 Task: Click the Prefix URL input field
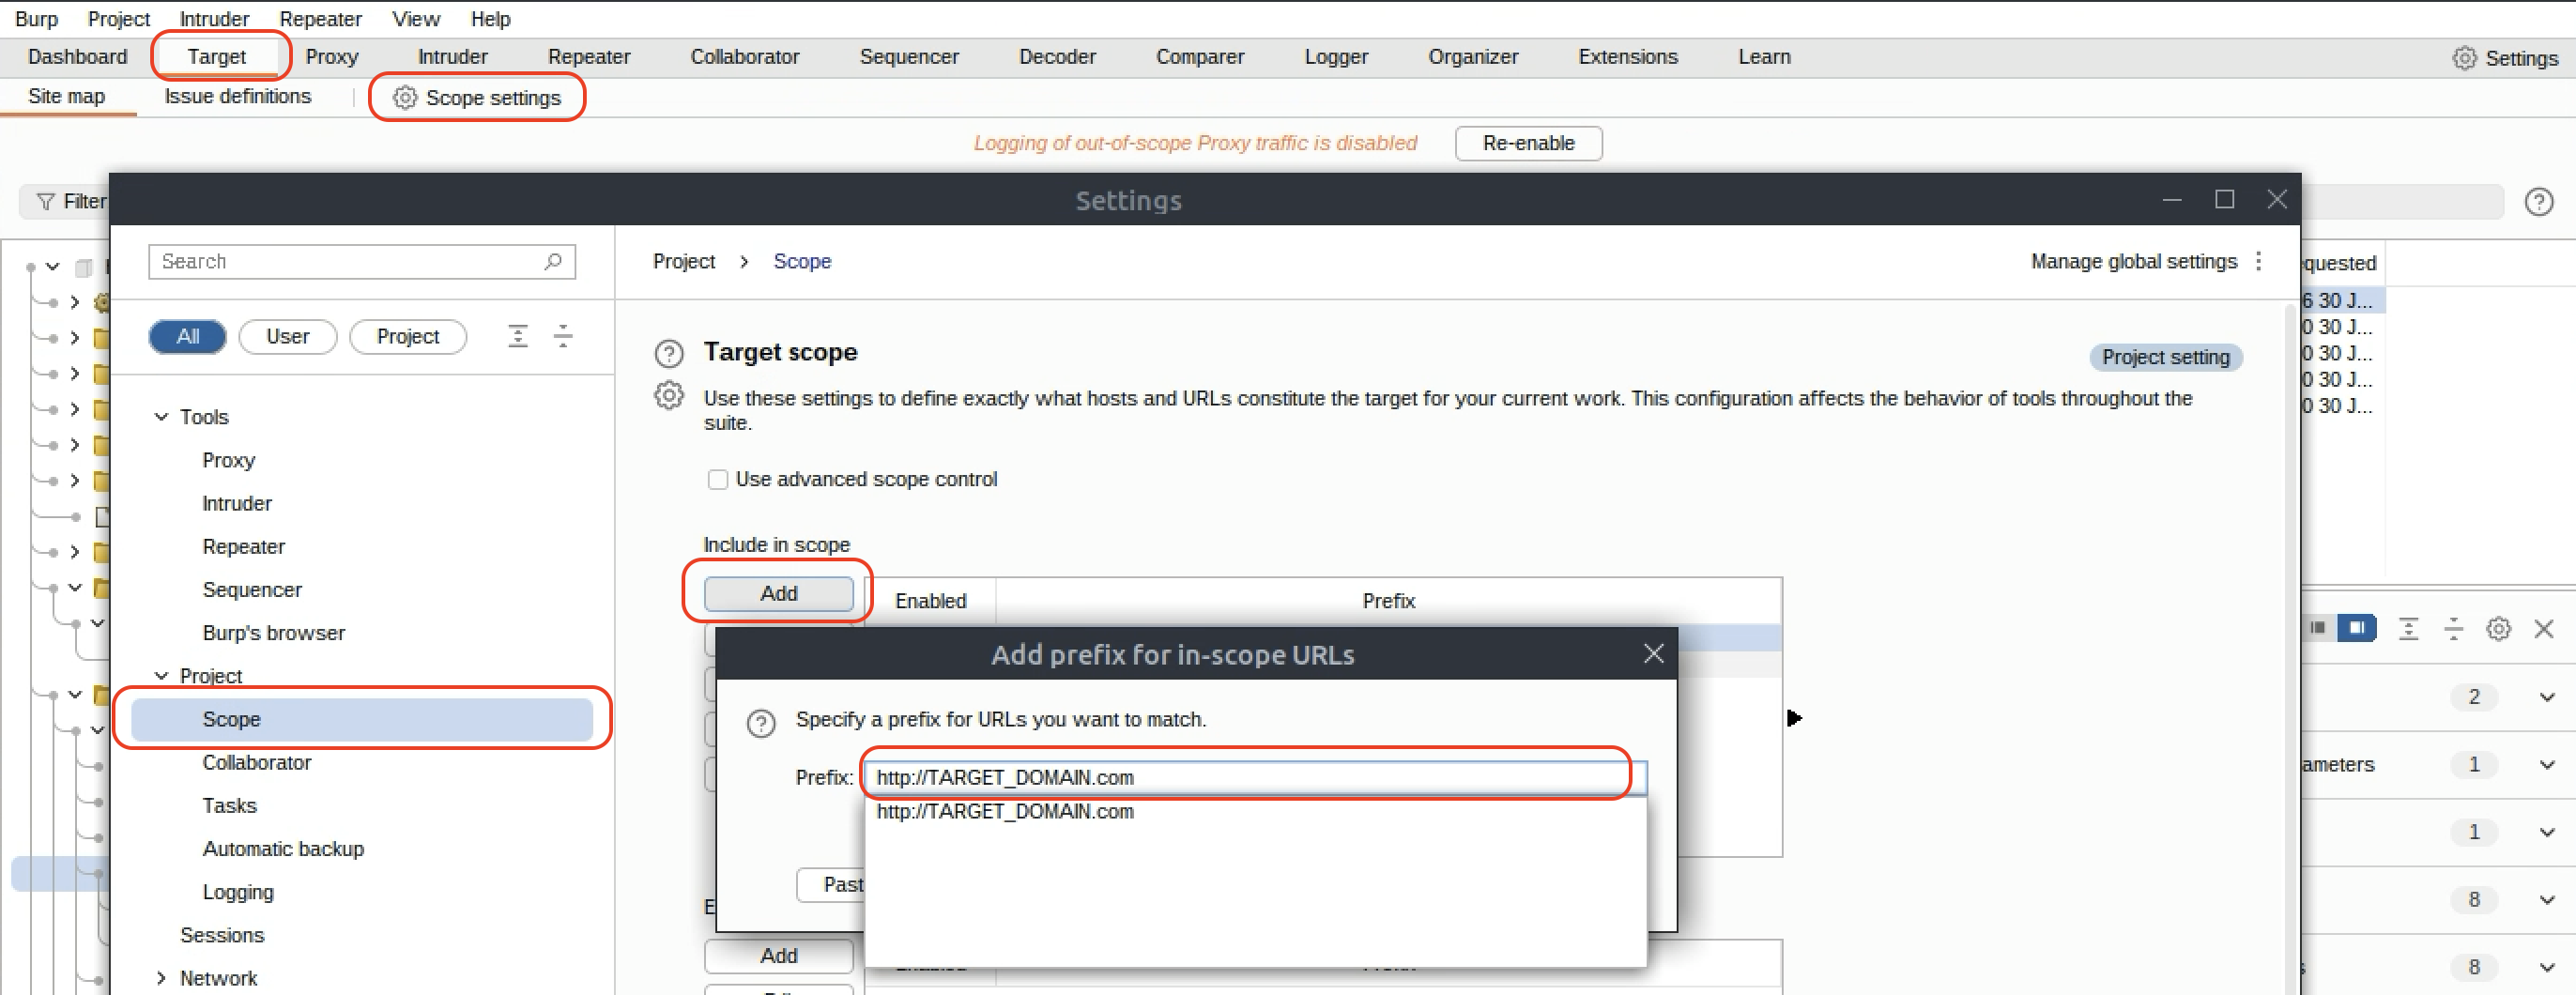pos(1254,778)
